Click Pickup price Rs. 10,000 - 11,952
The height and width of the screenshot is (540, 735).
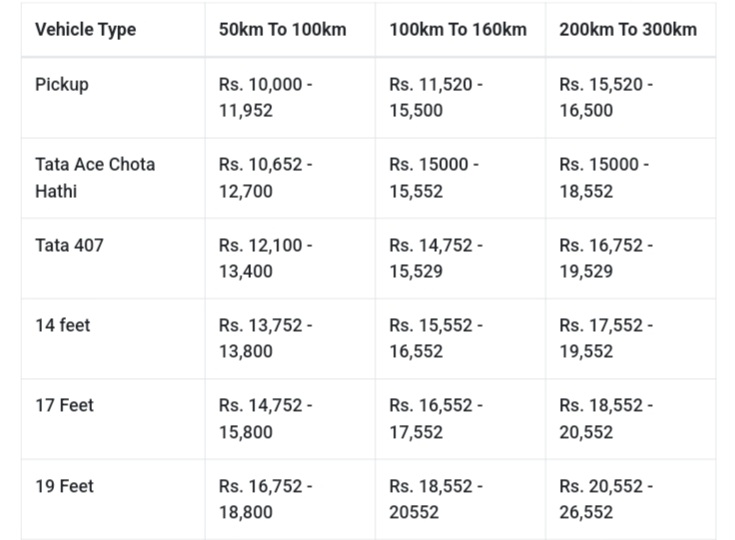tap(266, 97)
